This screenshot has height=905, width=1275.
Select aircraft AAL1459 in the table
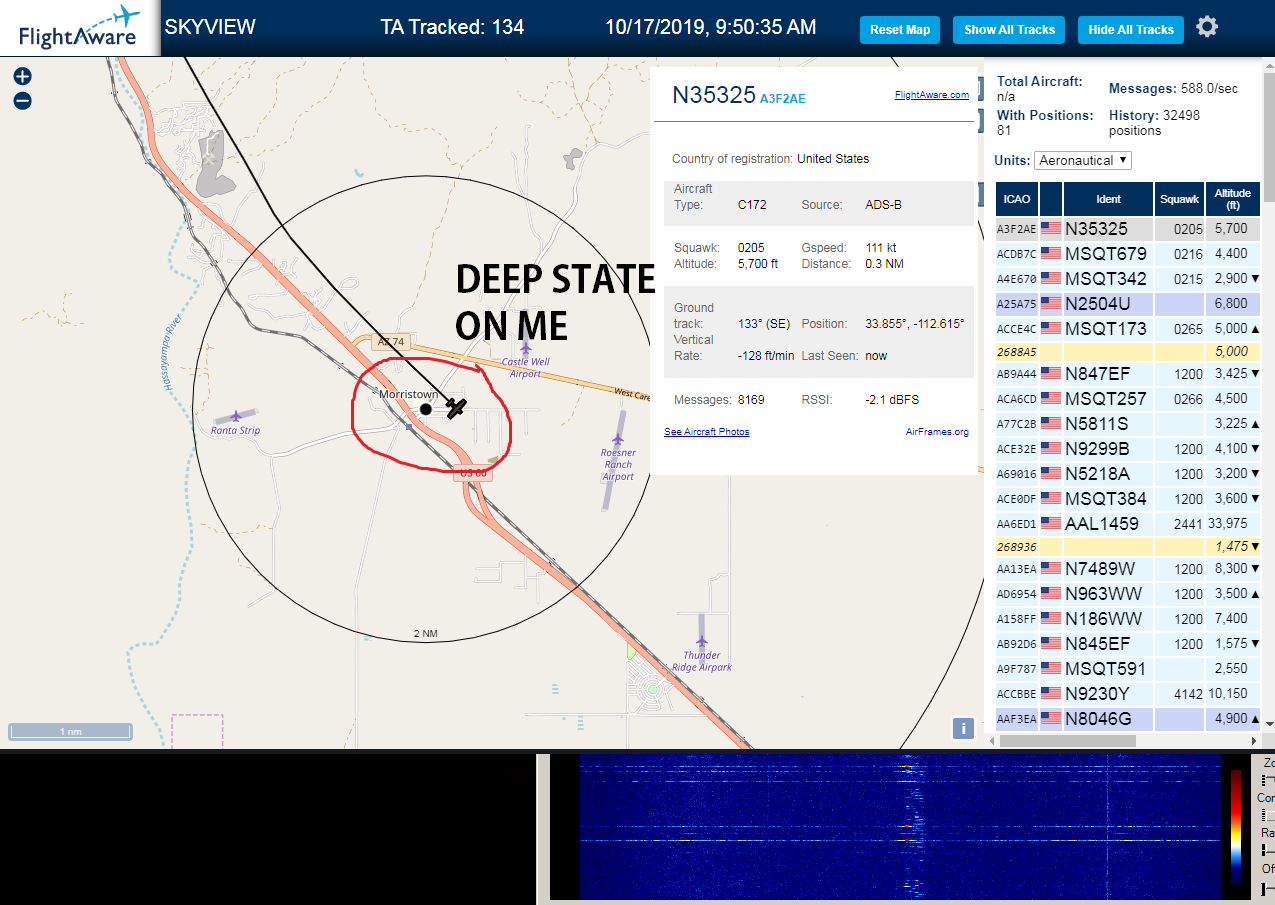coord(1128,523)
